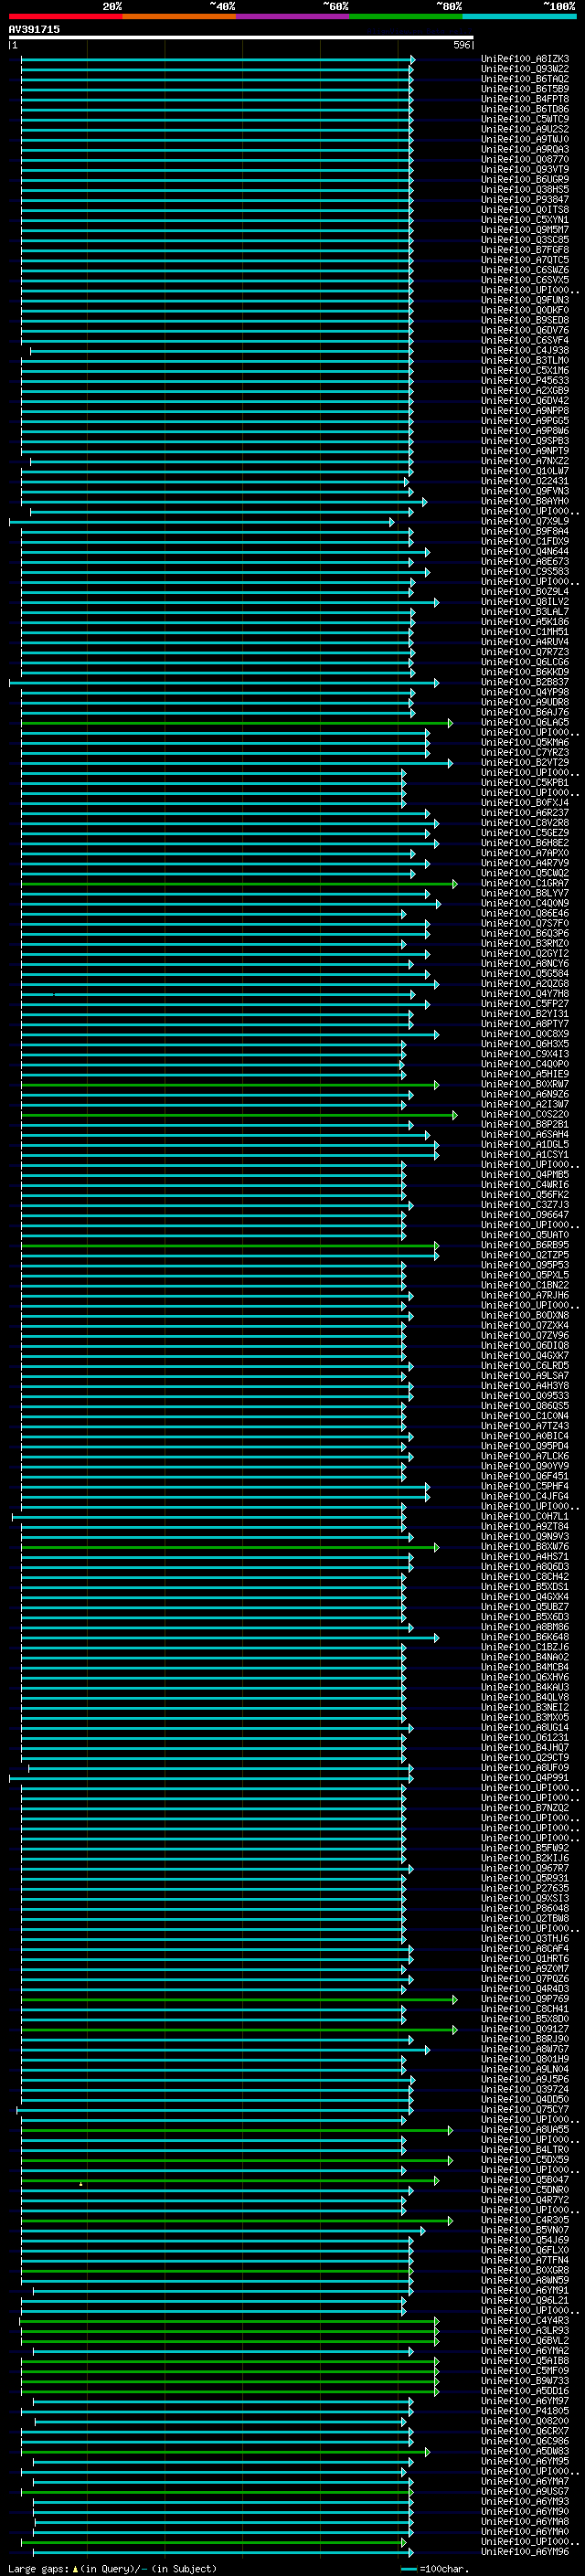Screen dimensions: 585x2576
Task: Select hit label UniRef100_A9NPP8
Action: pyautogui.click(x=525, y=410)
